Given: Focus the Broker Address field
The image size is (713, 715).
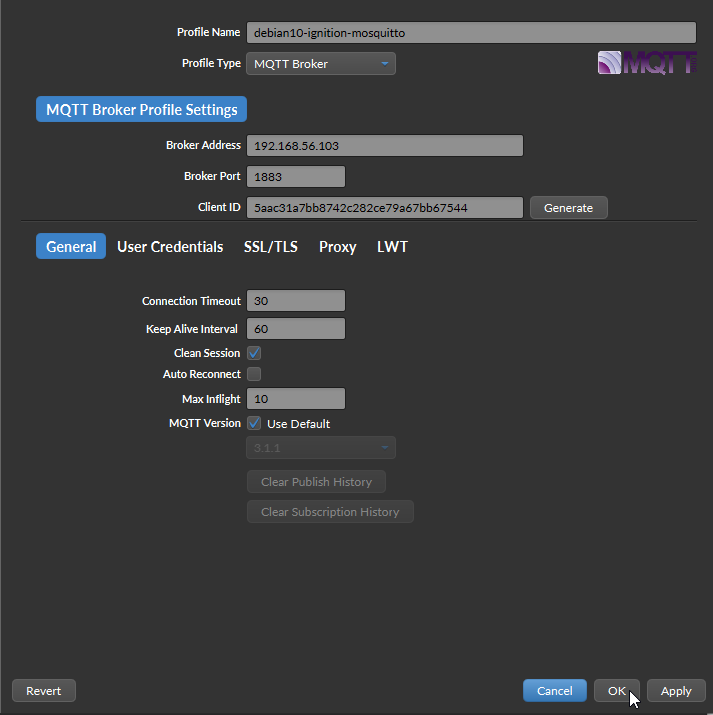Looking at the screenshot, I should click(384, 146).
